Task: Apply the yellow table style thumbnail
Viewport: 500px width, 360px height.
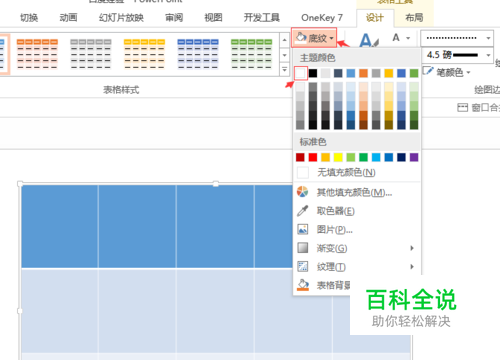Action: [144, 54]
